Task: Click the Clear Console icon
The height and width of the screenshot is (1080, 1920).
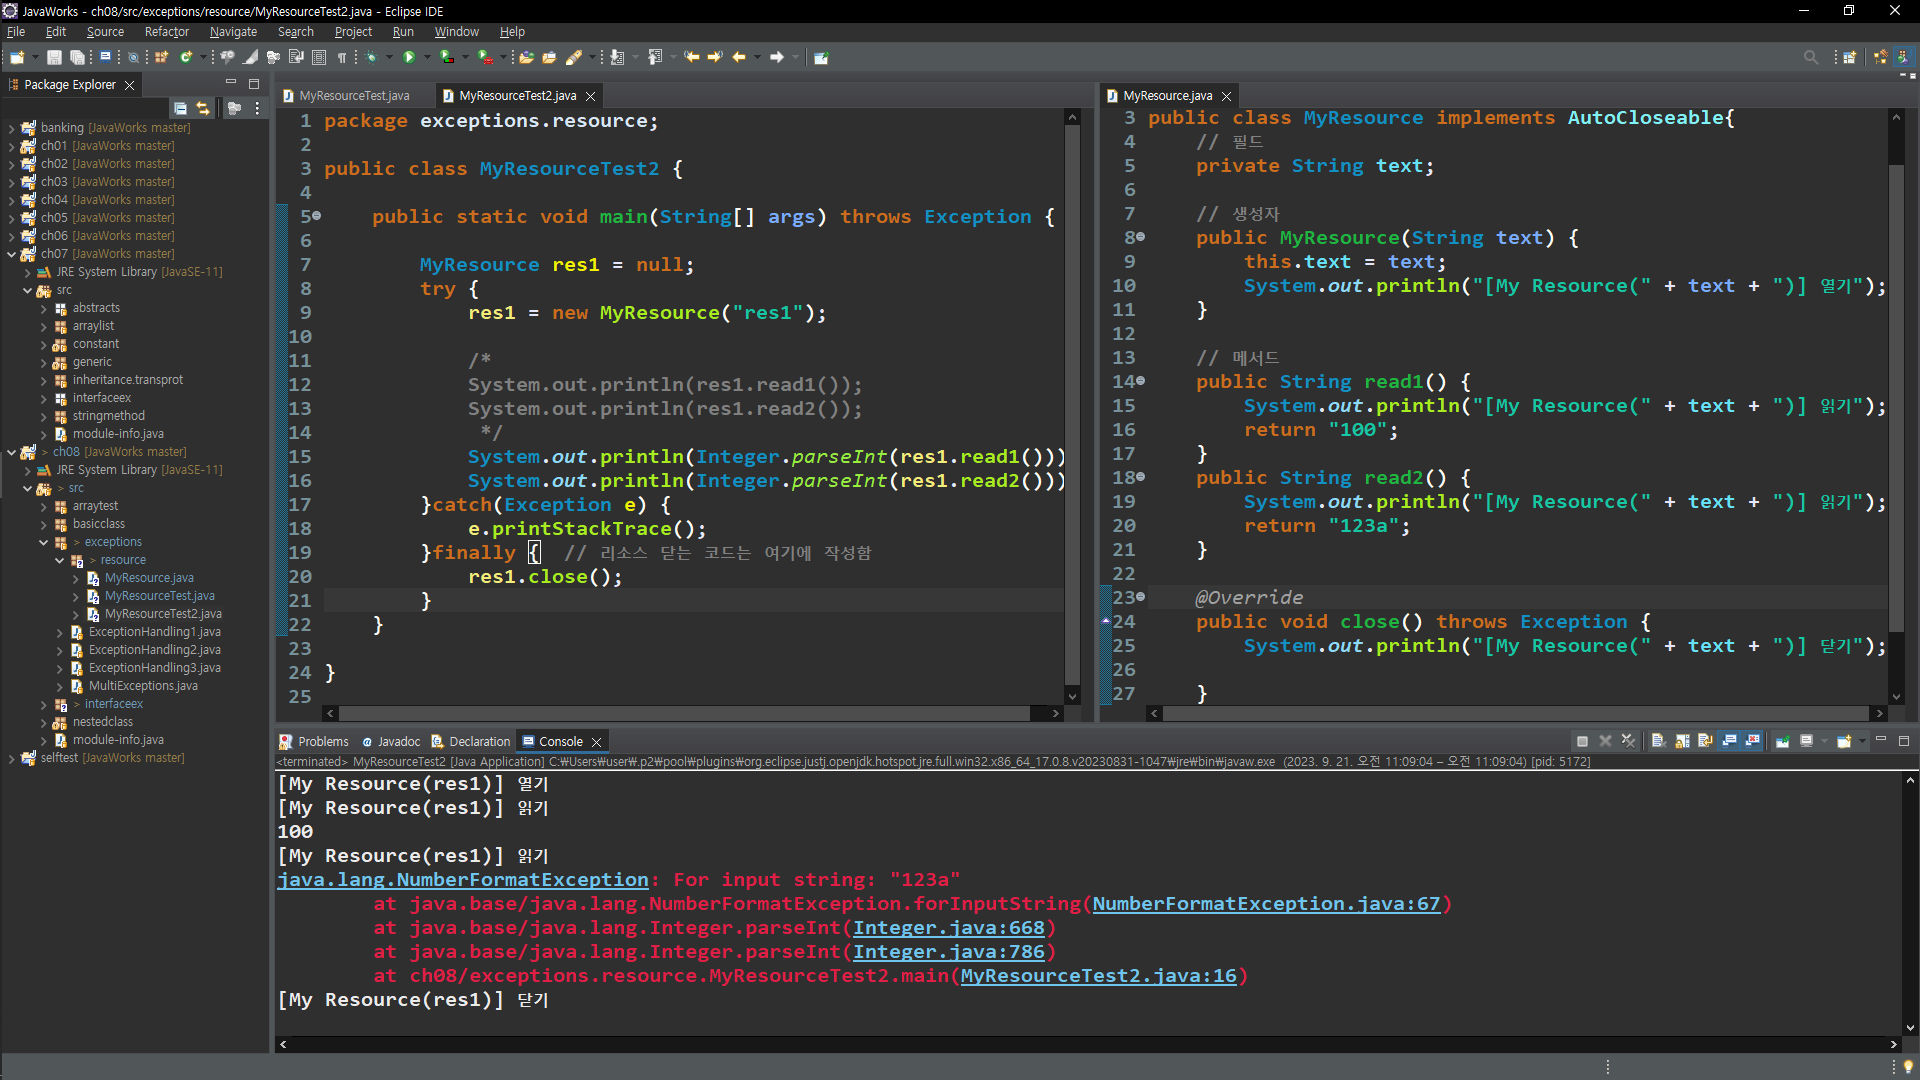Action: (1658, 741)
